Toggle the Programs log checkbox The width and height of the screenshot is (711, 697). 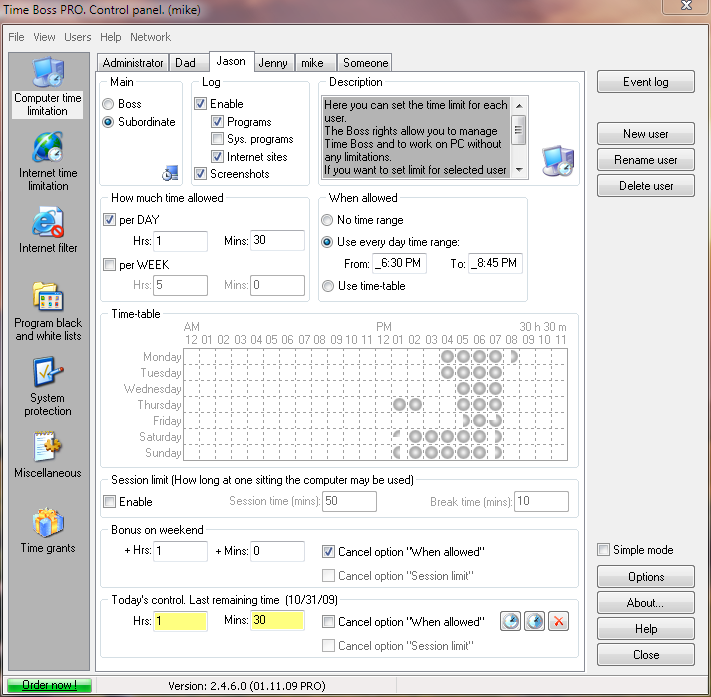(217, 122)
